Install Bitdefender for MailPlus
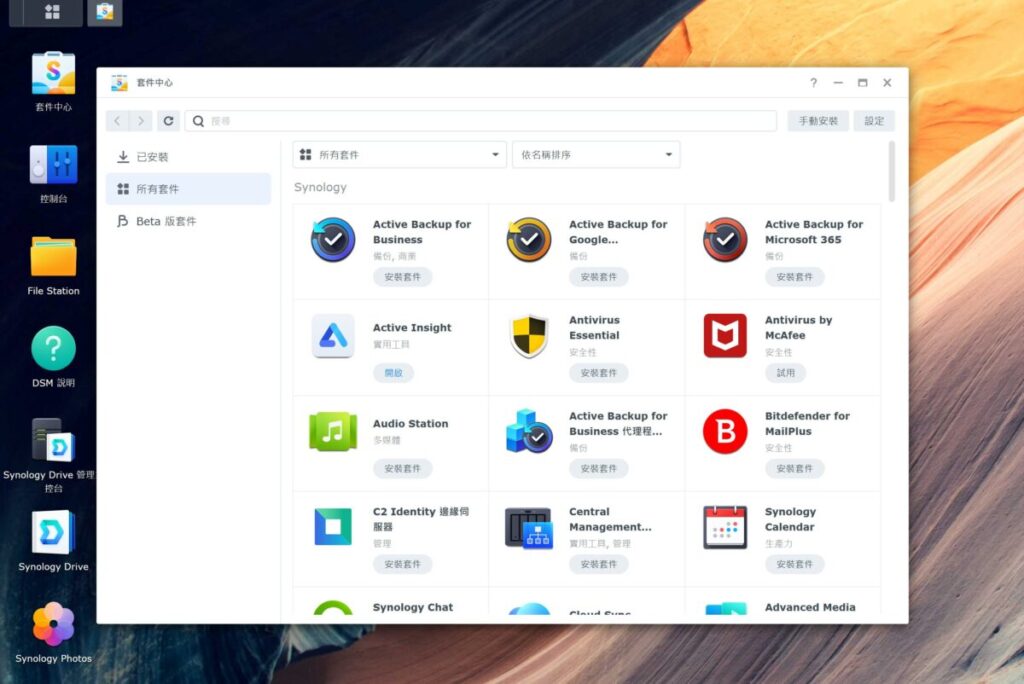The image size is (1024, 684). [794, 468]
